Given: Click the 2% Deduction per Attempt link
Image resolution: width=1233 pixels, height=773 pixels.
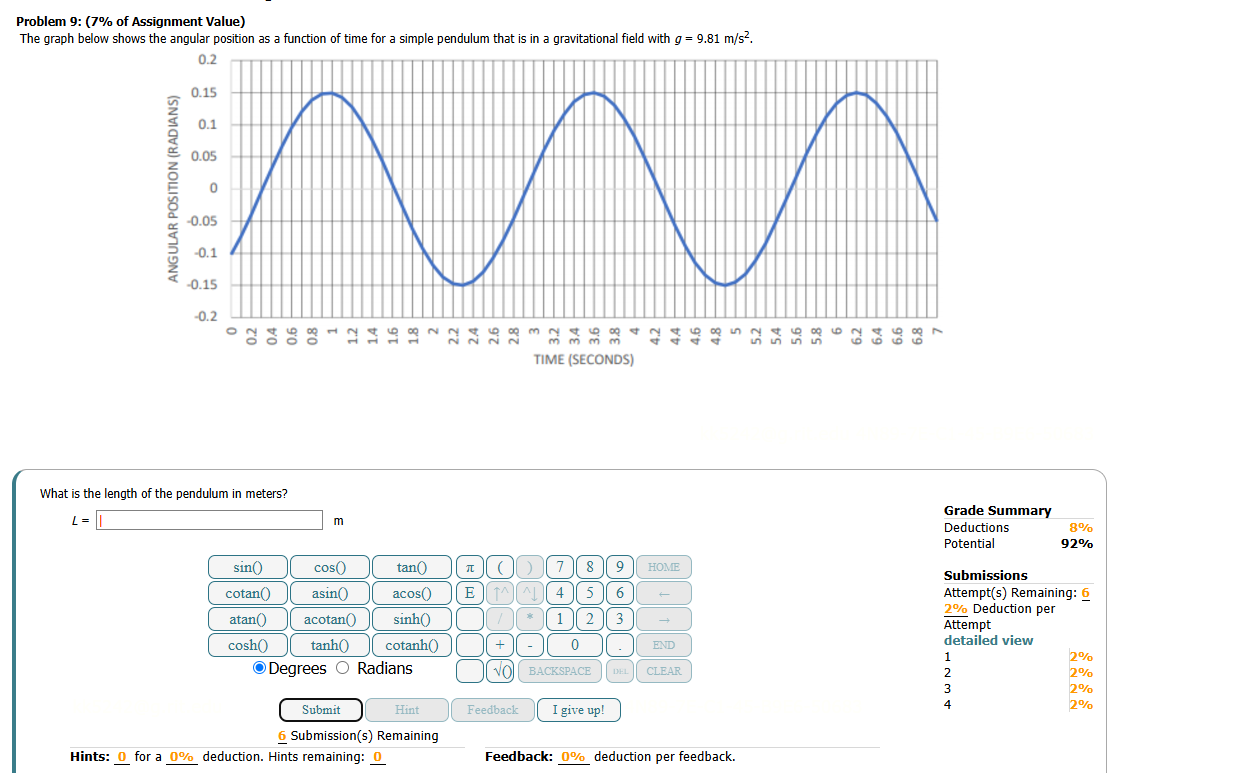Looking at the screenshot, I should tap(954, 608).
